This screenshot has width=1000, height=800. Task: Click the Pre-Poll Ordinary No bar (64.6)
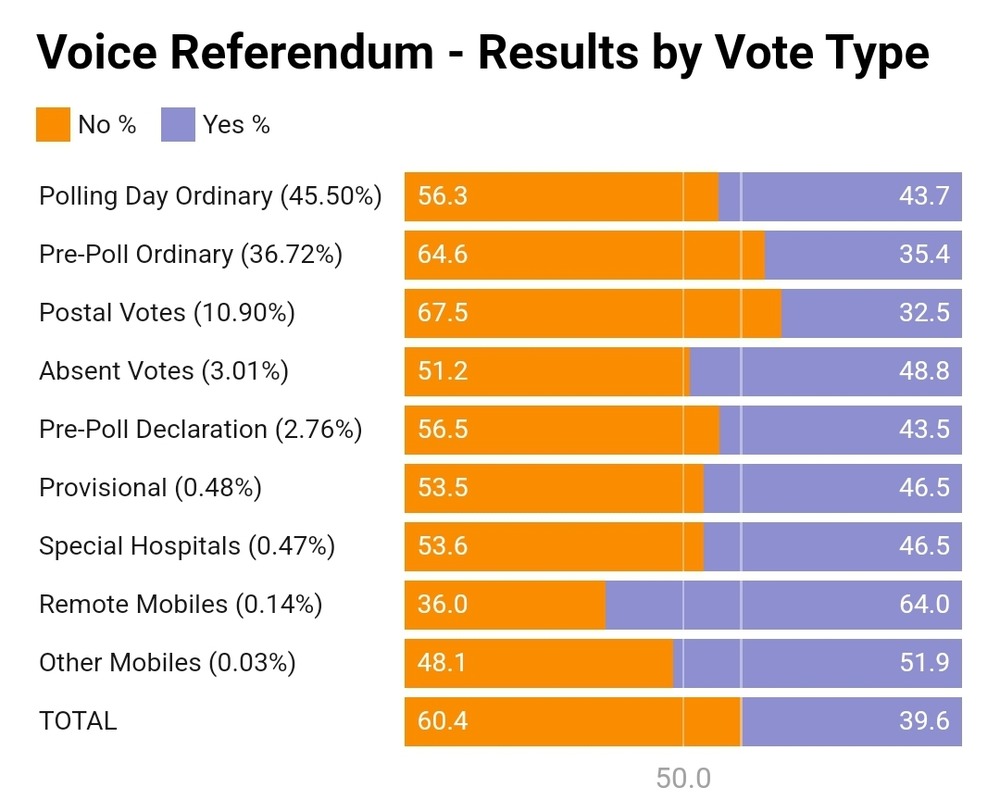[x=584, y=255]
